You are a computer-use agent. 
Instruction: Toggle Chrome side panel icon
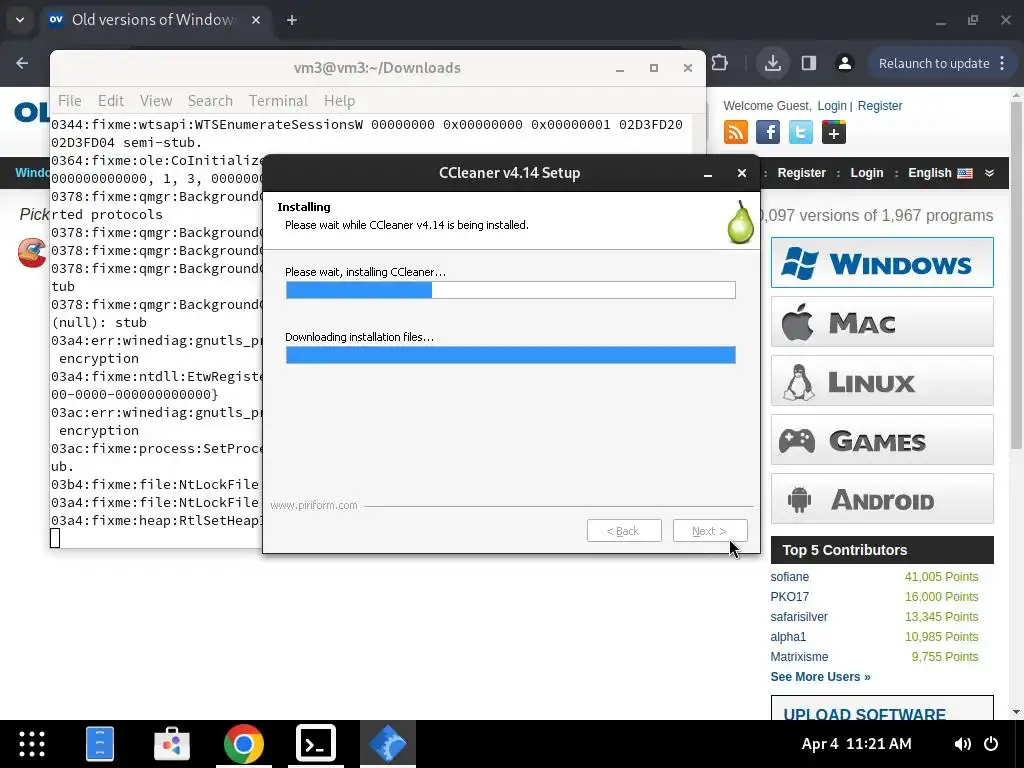pos(808,63)
